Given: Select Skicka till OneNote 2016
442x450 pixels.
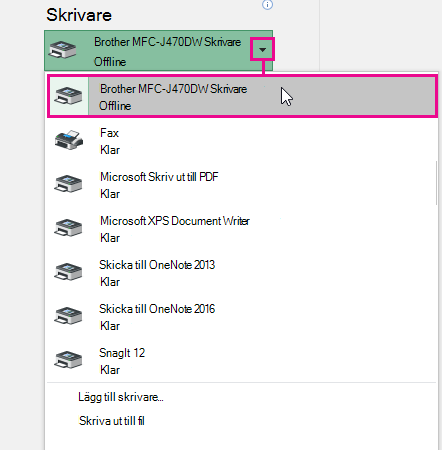Looking at the screenshot, I should coord(242,317).
